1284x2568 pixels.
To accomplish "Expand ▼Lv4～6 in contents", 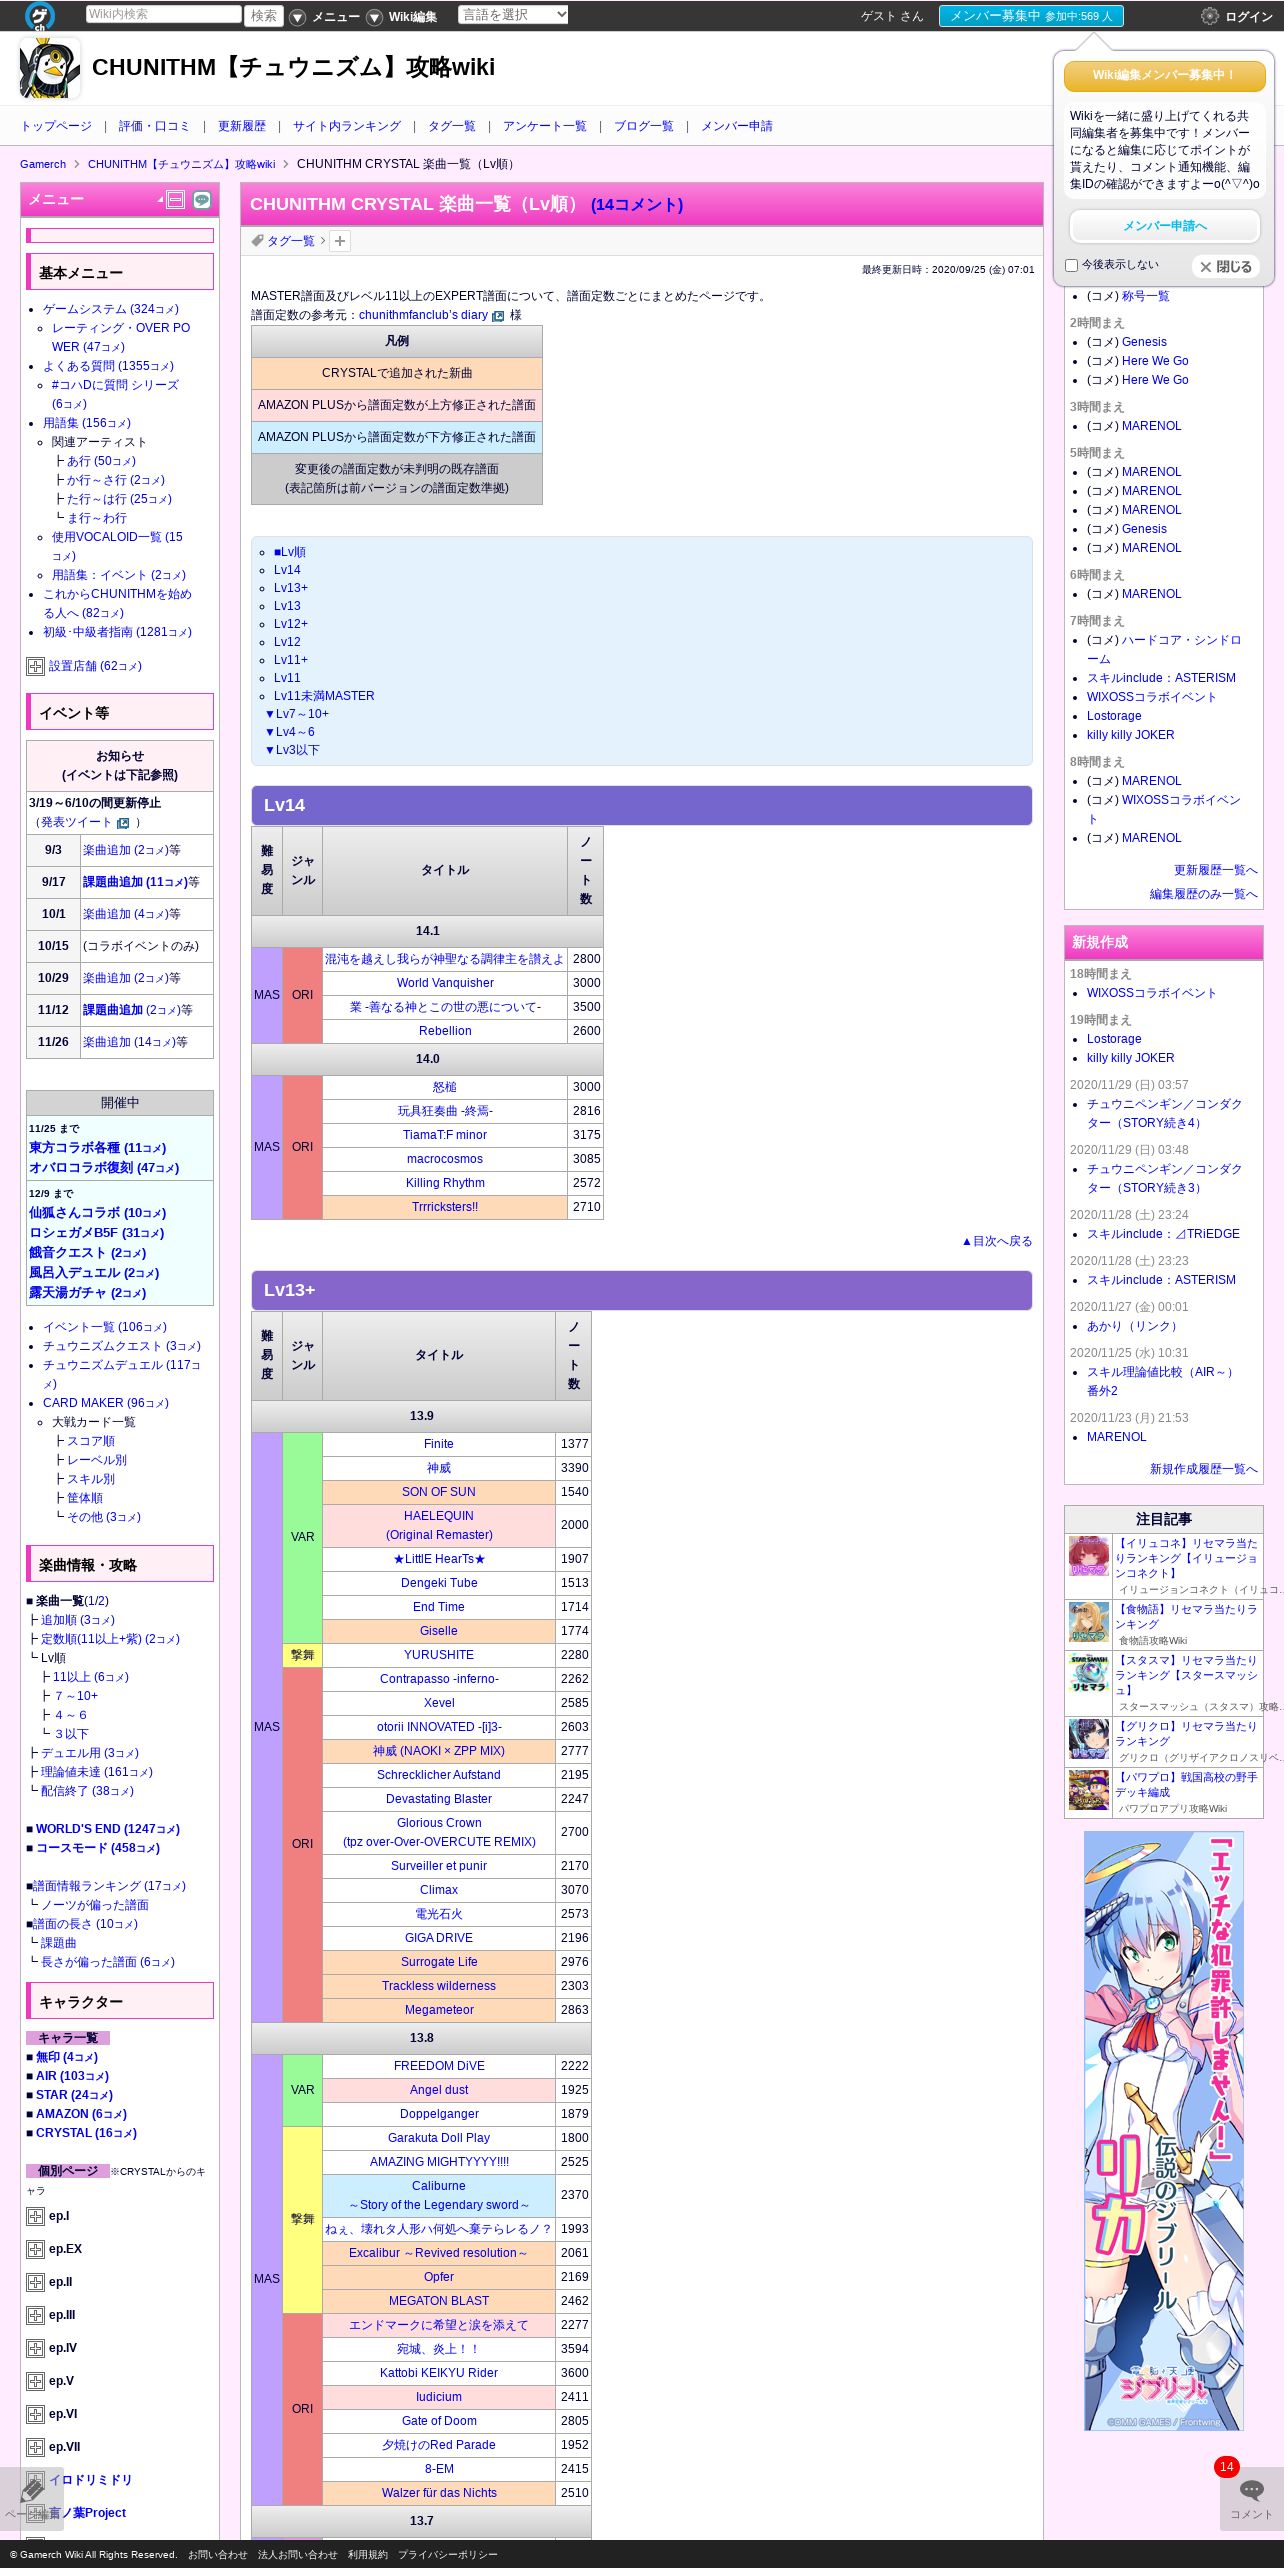I will pyautogui.click(x=290, y=732).
